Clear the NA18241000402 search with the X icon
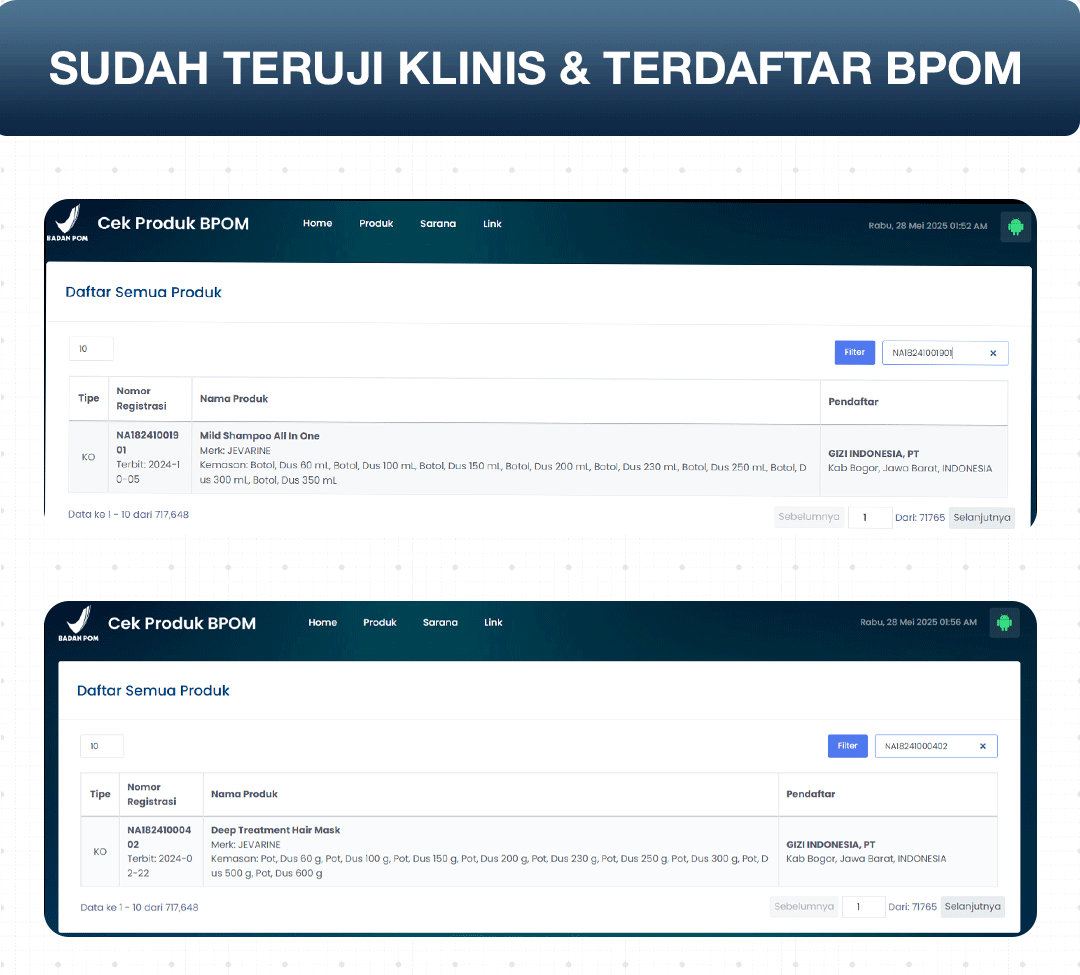Image resolution: width=1080 pixels, height=975 pixels. (982, 746)
